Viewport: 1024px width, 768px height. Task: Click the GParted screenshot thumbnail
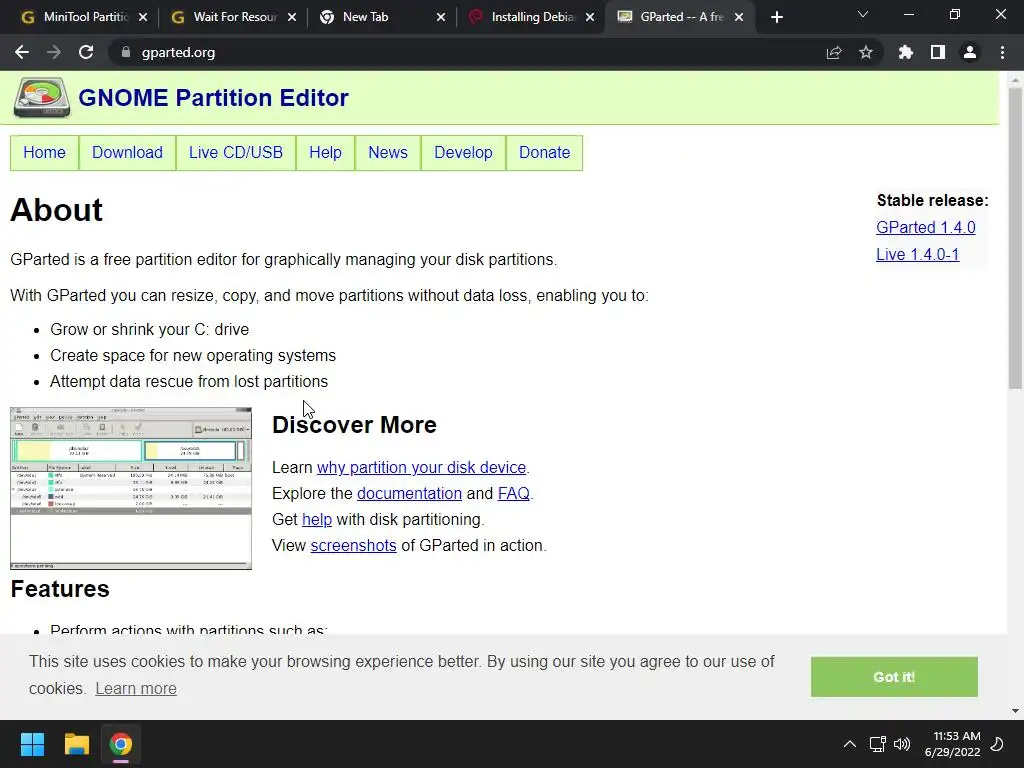[x=131, y=488]
